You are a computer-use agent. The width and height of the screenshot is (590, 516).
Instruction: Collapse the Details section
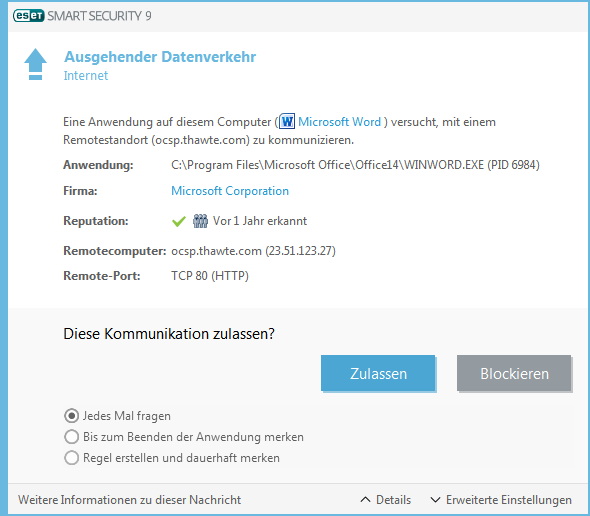coord(385,500)
